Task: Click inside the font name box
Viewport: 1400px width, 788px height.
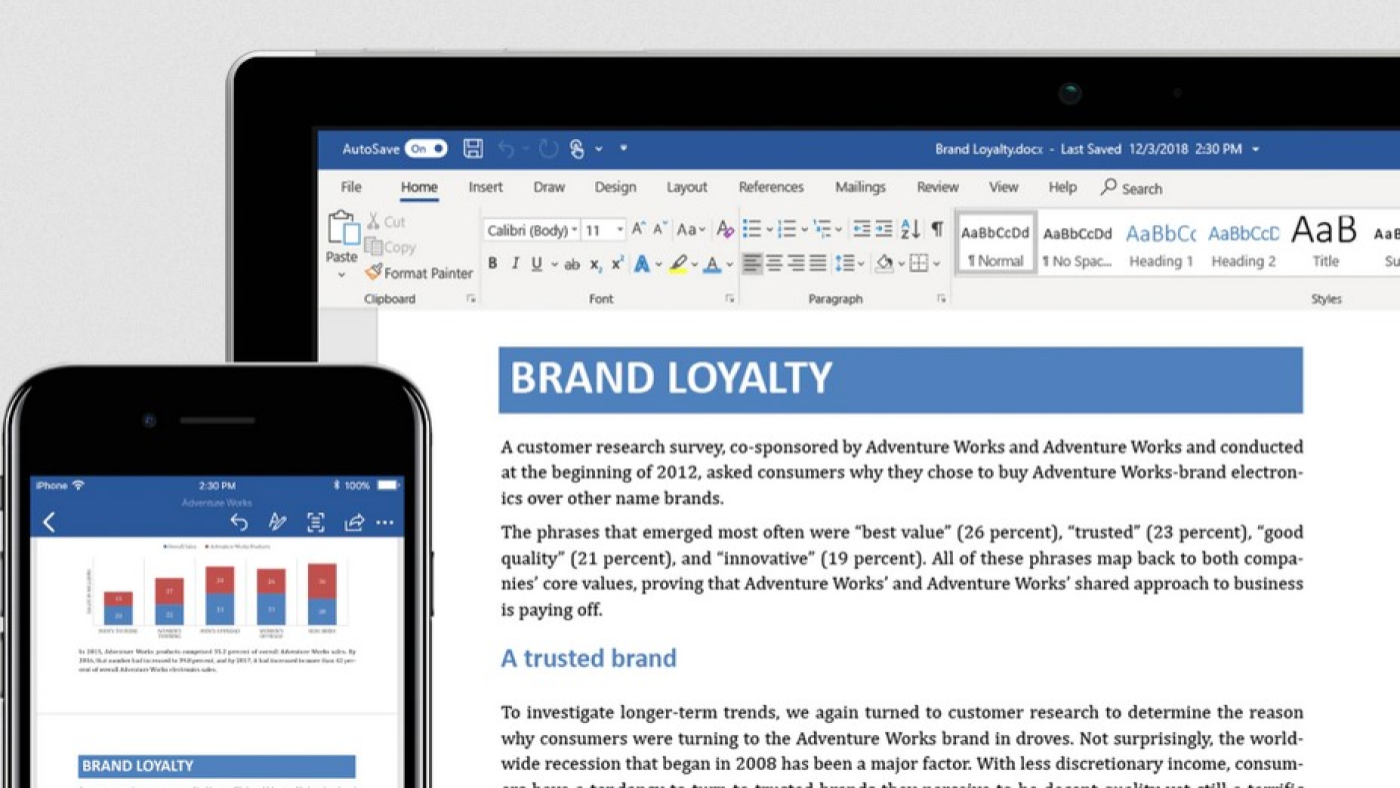Action: [x=525, y=229]
